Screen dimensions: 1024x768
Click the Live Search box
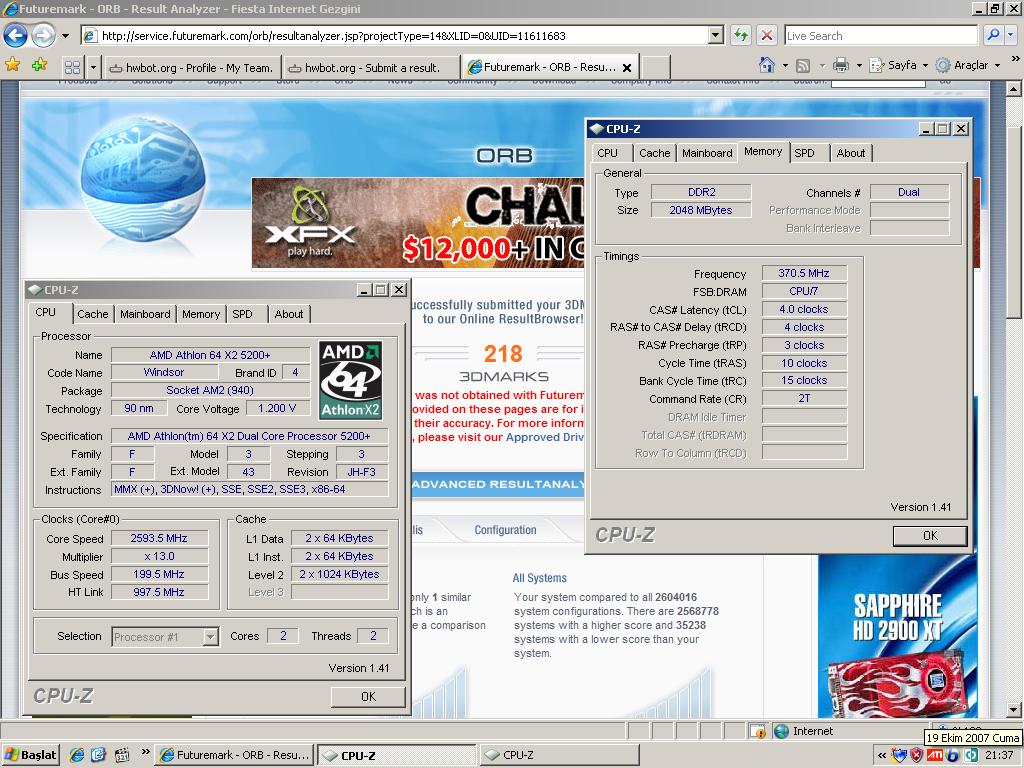[880, 36]
